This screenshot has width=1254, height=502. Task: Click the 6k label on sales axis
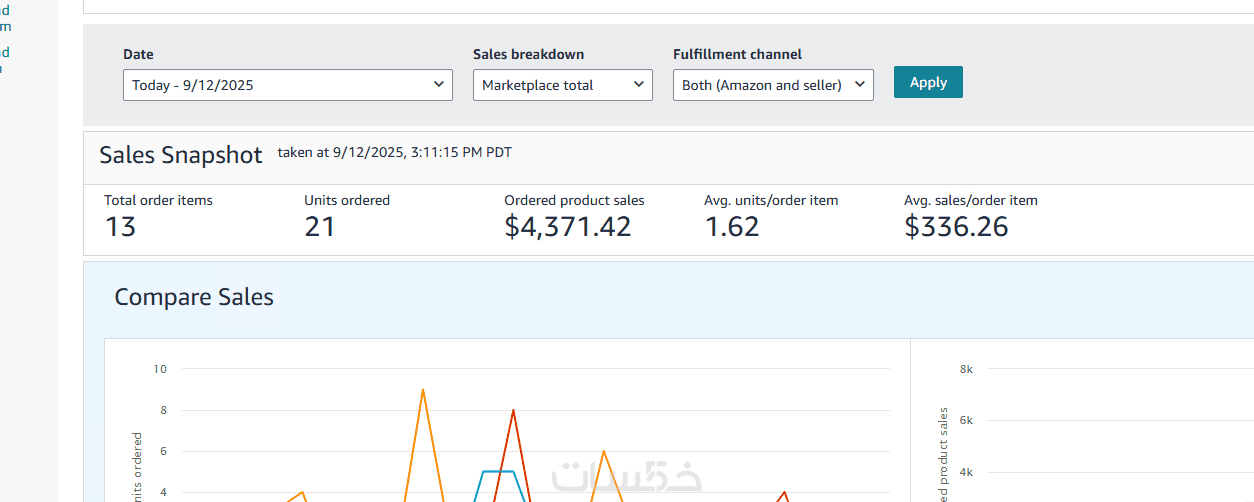point(966,421)
